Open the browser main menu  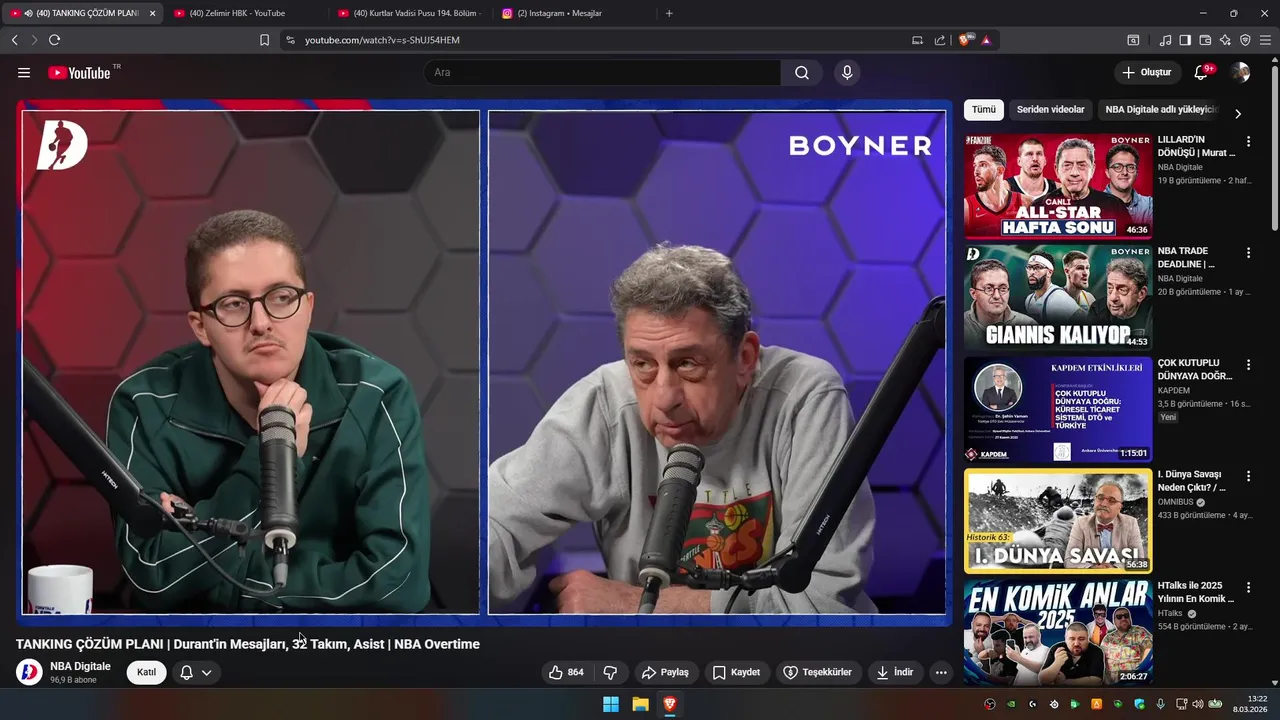coord(1265,40)
